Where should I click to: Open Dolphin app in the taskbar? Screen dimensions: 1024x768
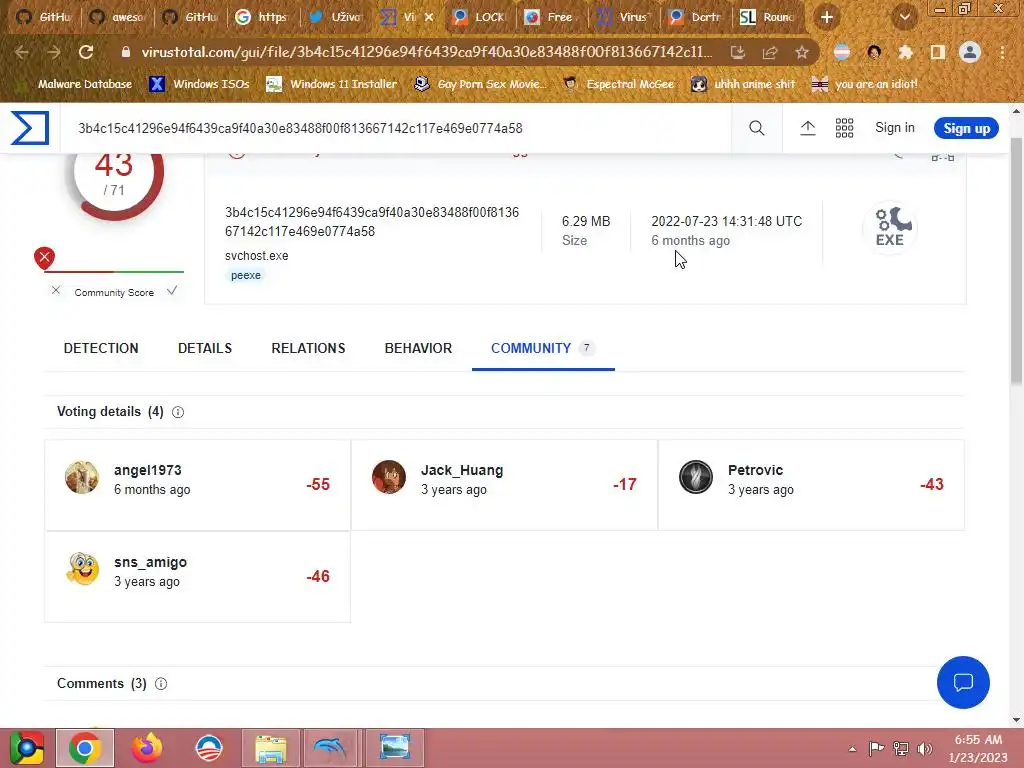pyautogui.click(x=332, y=748)
